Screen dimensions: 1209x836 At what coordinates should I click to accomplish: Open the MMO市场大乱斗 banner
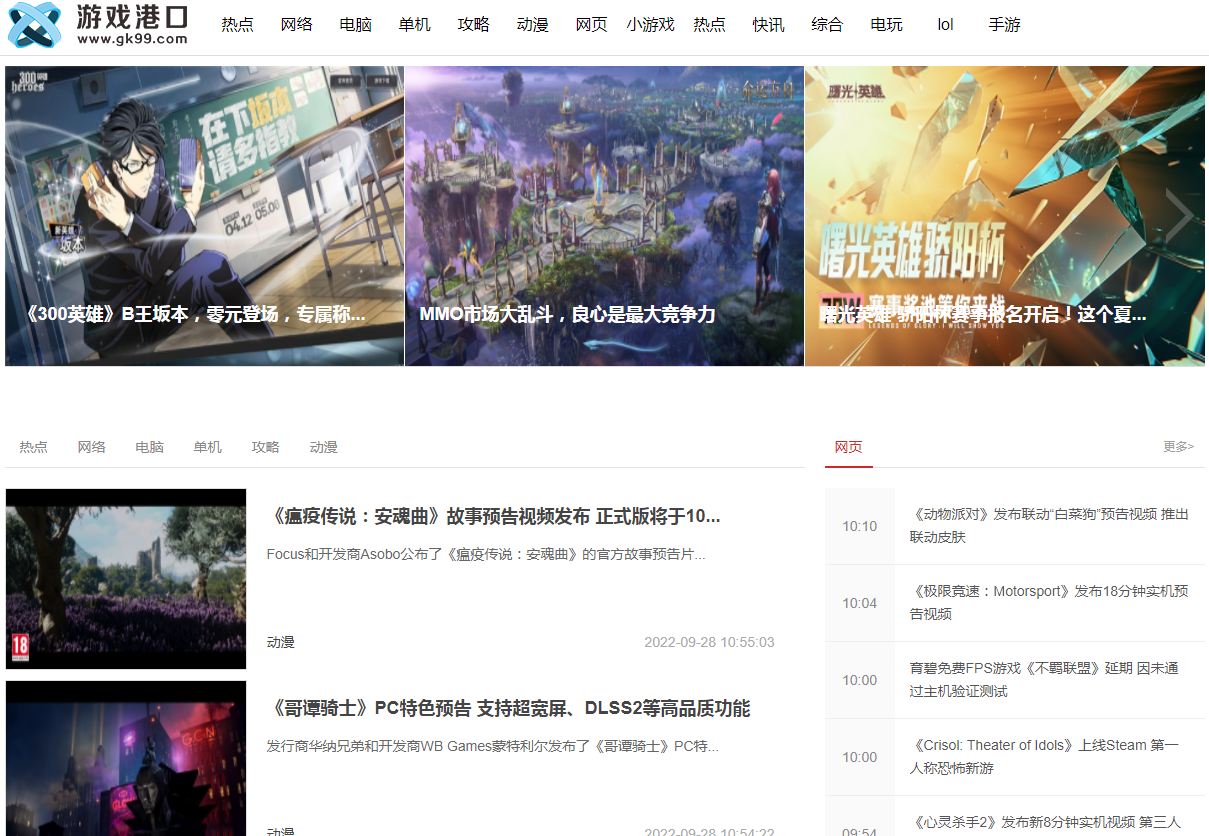[x=604, y=216]
